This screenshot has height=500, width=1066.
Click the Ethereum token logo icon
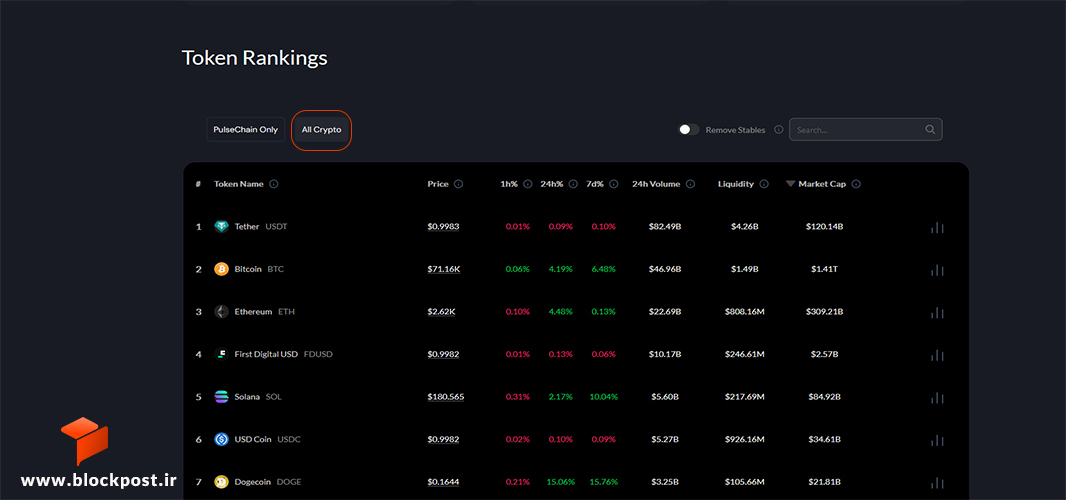222,312
